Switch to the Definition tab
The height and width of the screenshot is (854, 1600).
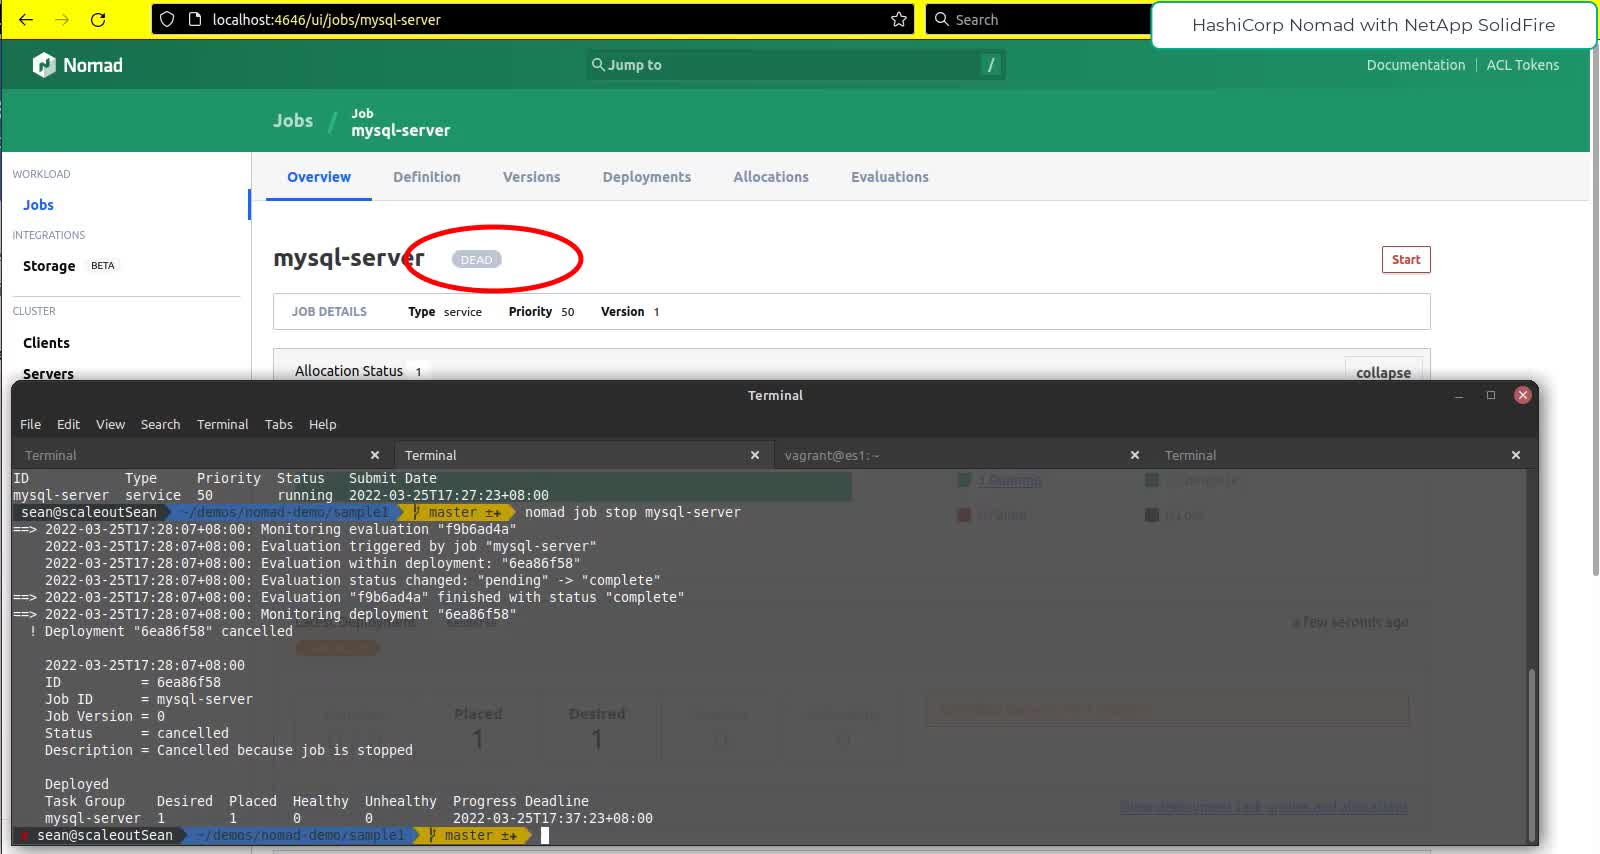tap(427, 177)
